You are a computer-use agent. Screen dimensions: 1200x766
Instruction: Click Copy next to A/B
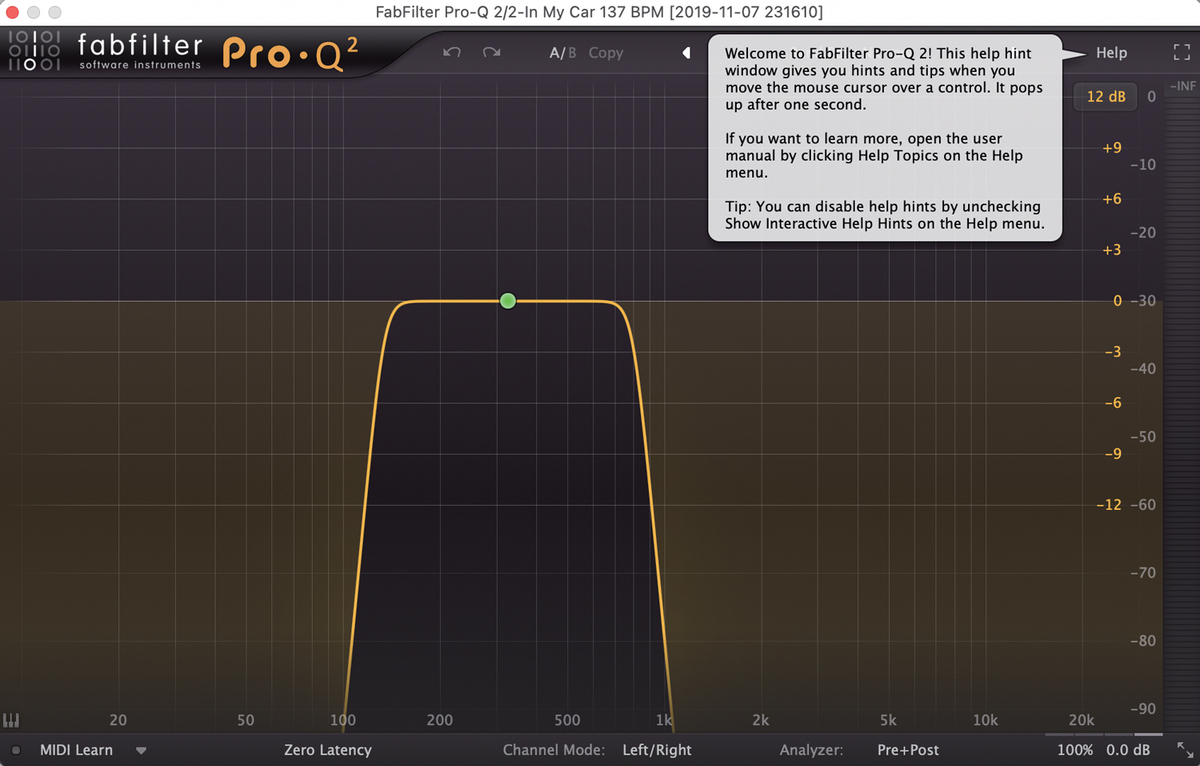pos(606,53)
